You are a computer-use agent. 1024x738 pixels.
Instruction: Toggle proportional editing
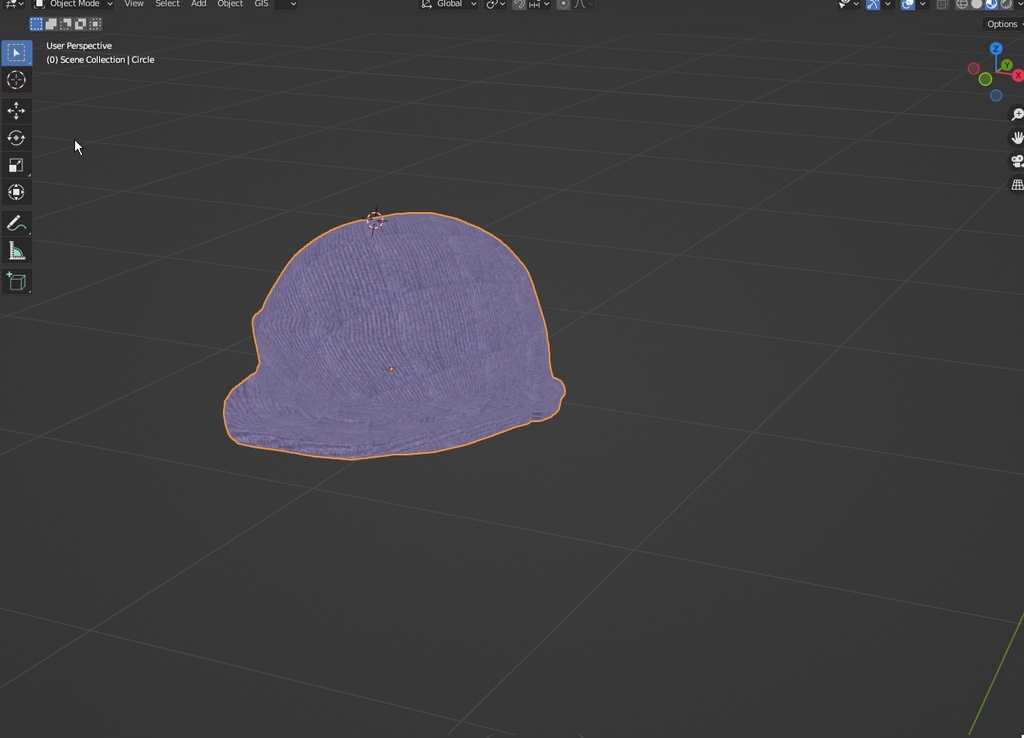(563, 4)
